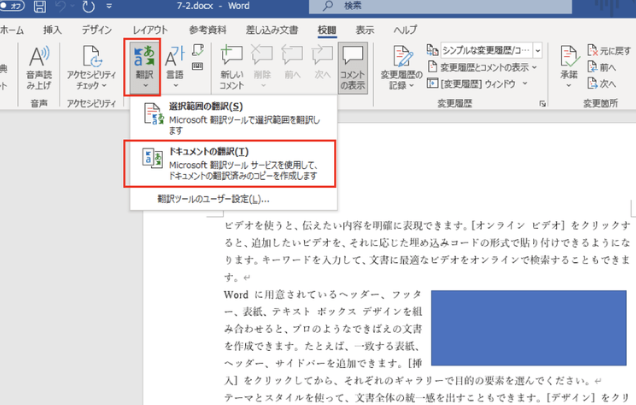This screenshot has width=636, height=405.
Task: Click the paragraph starting with ビデオを使うと
Action: [x=427, y=251]
